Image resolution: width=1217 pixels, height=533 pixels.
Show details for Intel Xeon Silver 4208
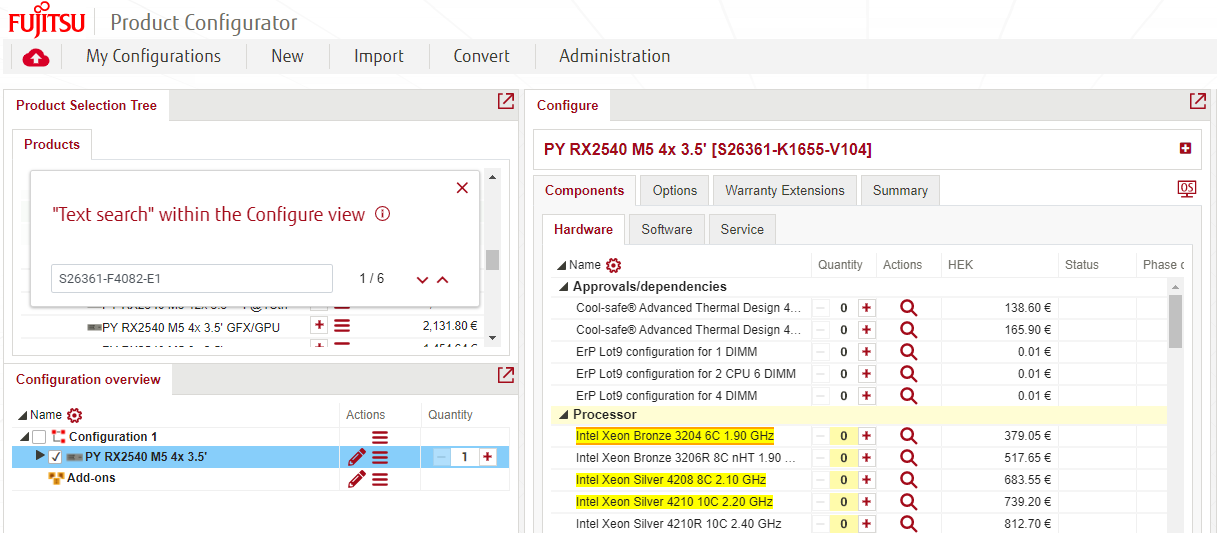click(908, 480)
